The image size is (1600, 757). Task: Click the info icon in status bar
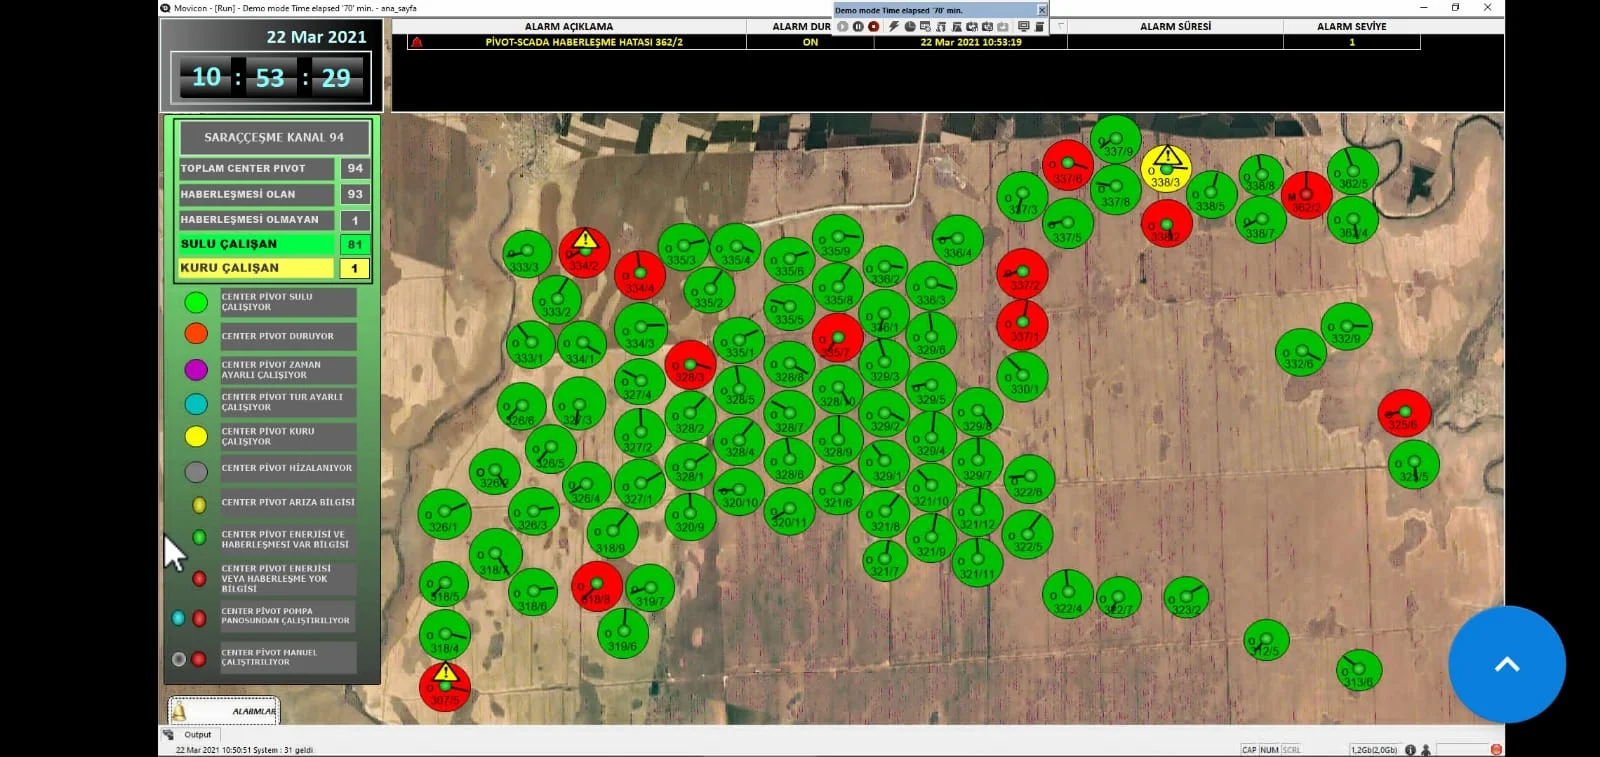[x=1410, y=749]
